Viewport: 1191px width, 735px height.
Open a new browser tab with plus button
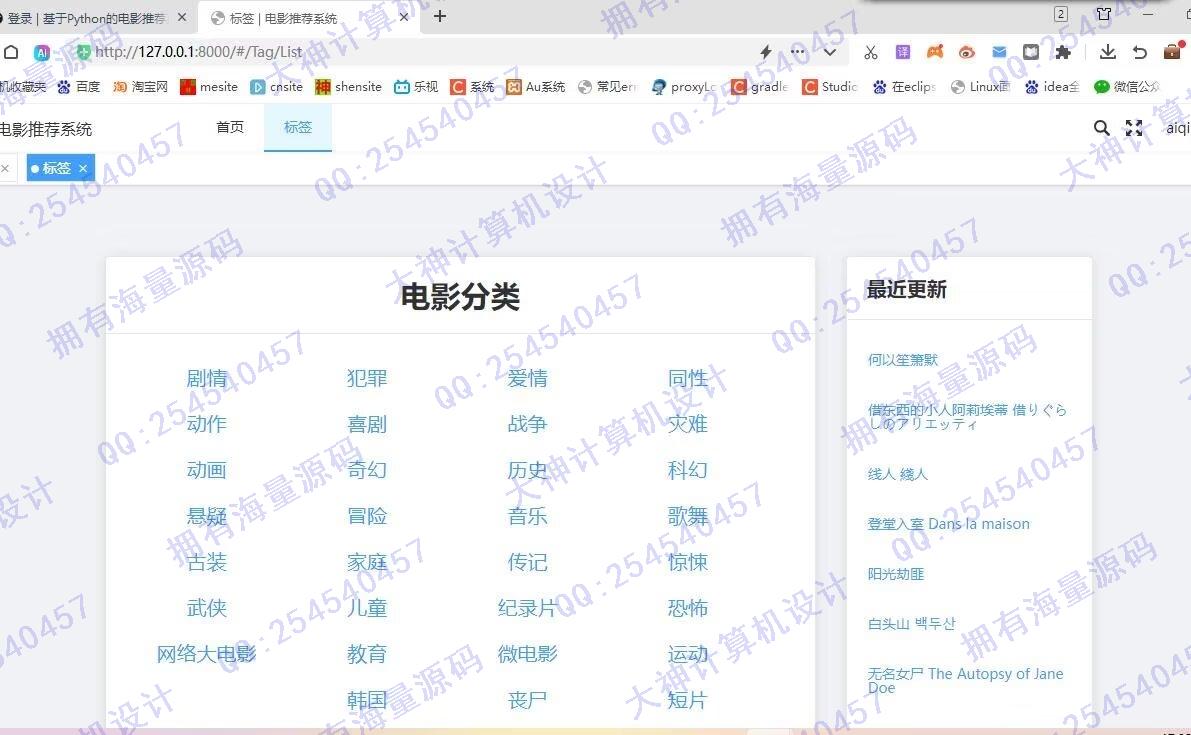tap(440, 16)
